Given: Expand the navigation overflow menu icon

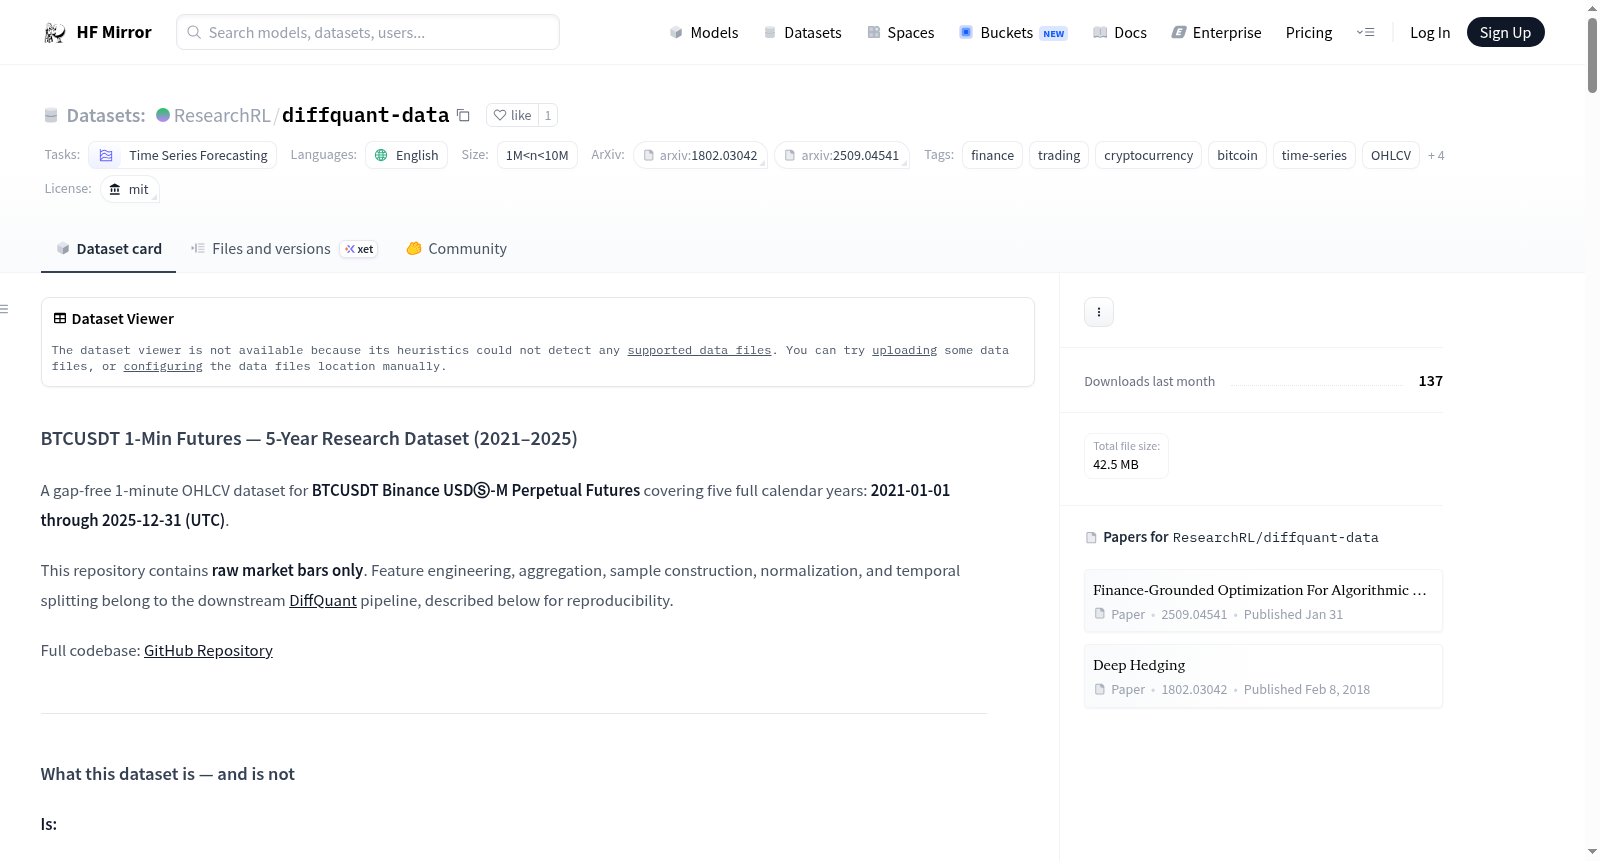Looking at the screenshot, I should [1365, 32].
